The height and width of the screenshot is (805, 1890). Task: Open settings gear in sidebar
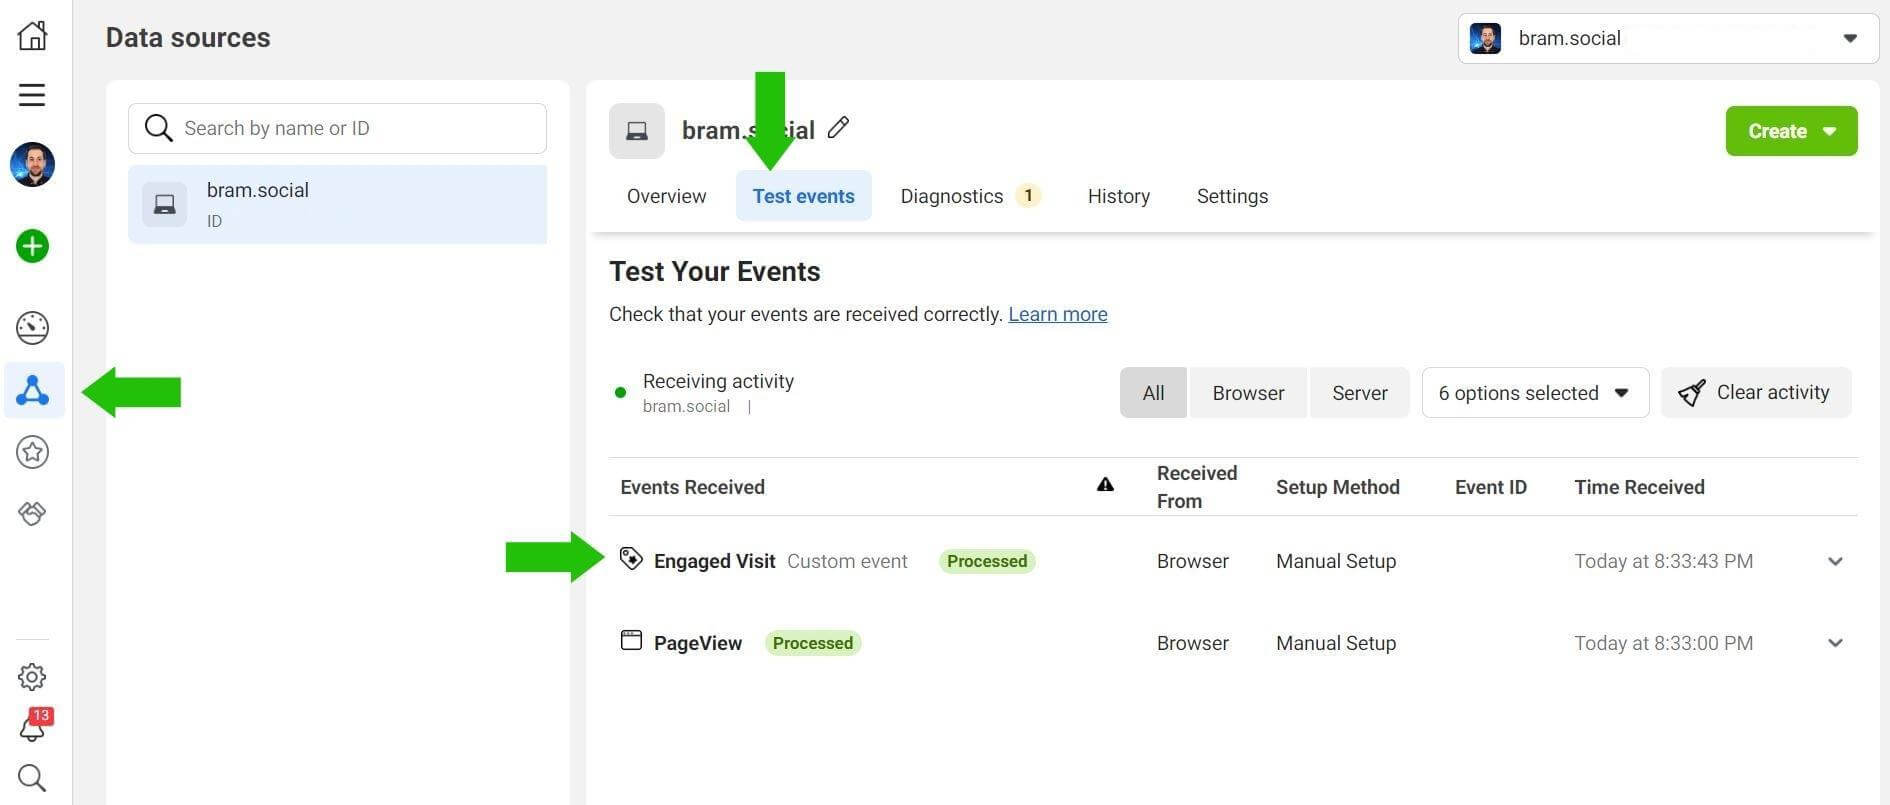tap(32, 677)
